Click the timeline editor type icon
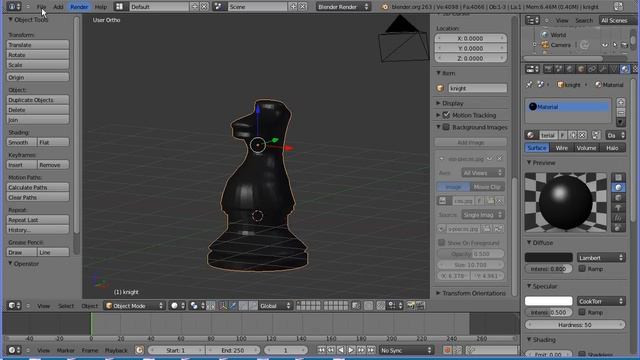 point(14,350)
